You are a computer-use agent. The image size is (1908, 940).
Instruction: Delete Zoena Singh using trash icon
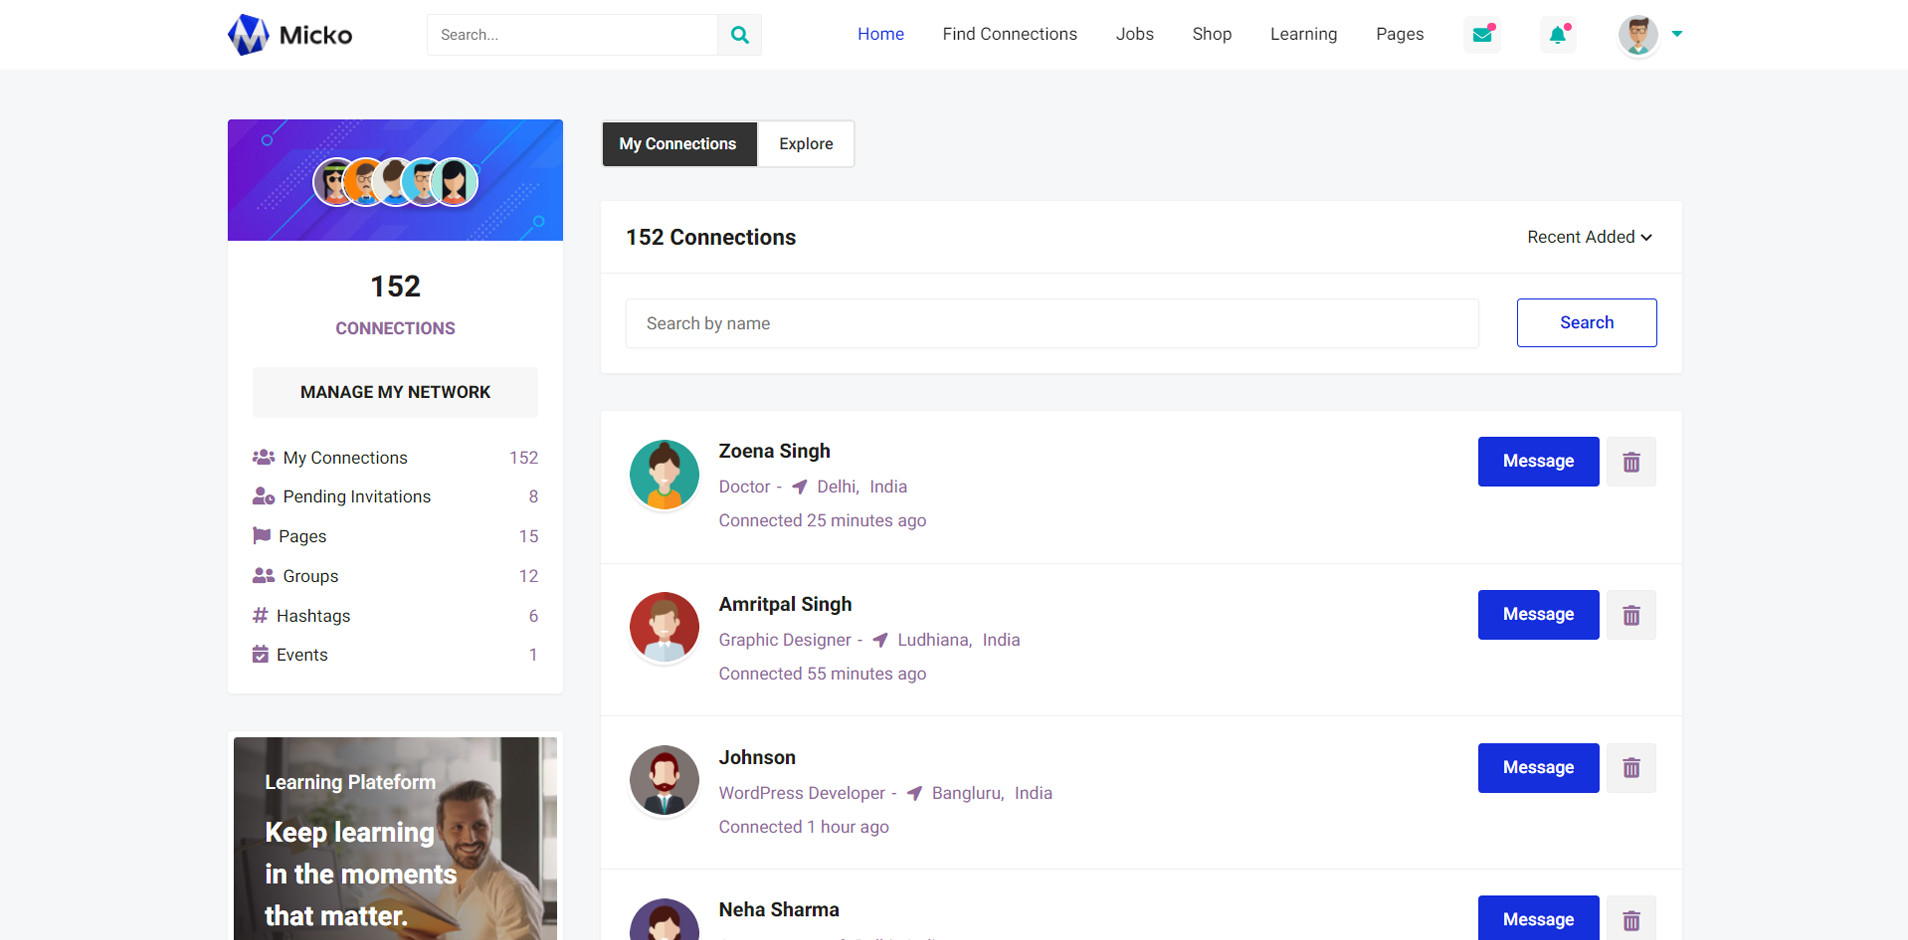[1631, 462]
